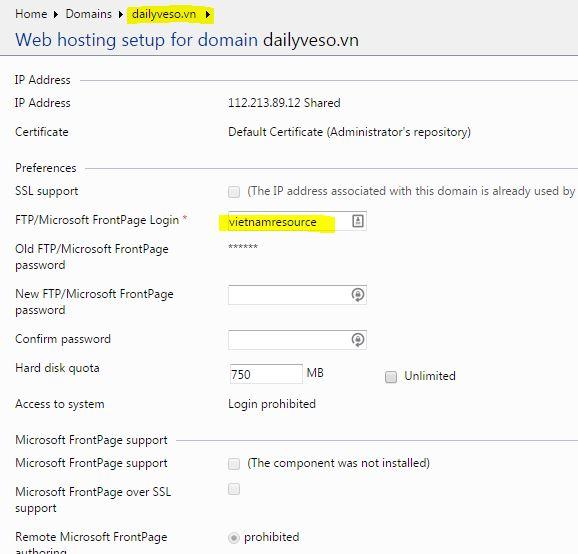Screen dimensions: 578x554
Task: Focus the Confirm password field
Action: (297, 339)
